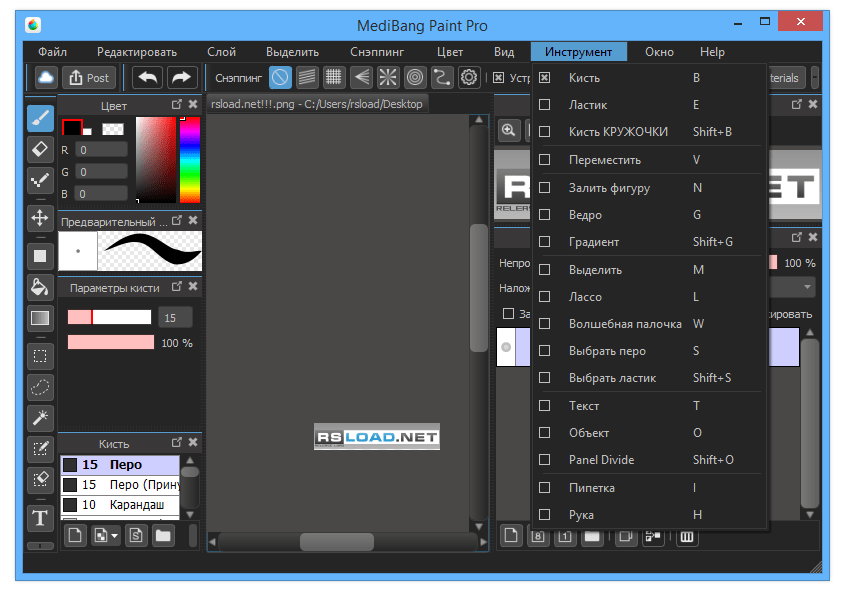The width and height of the screenshot is (858, 597).
Task: Select the Eraser tool in the left toolbar
Action: tap(40, 149)
